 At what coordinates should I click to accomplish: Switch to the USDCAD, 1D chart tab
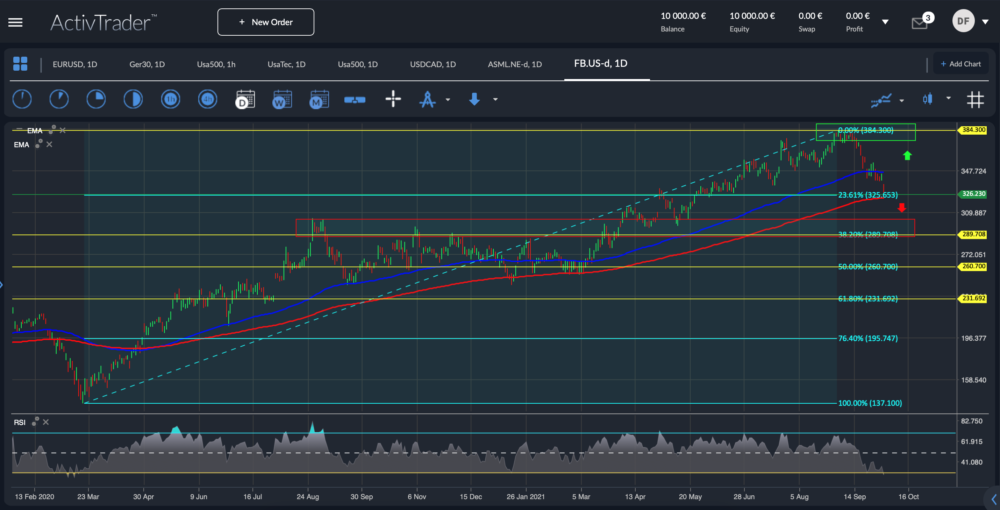[432, 64]
